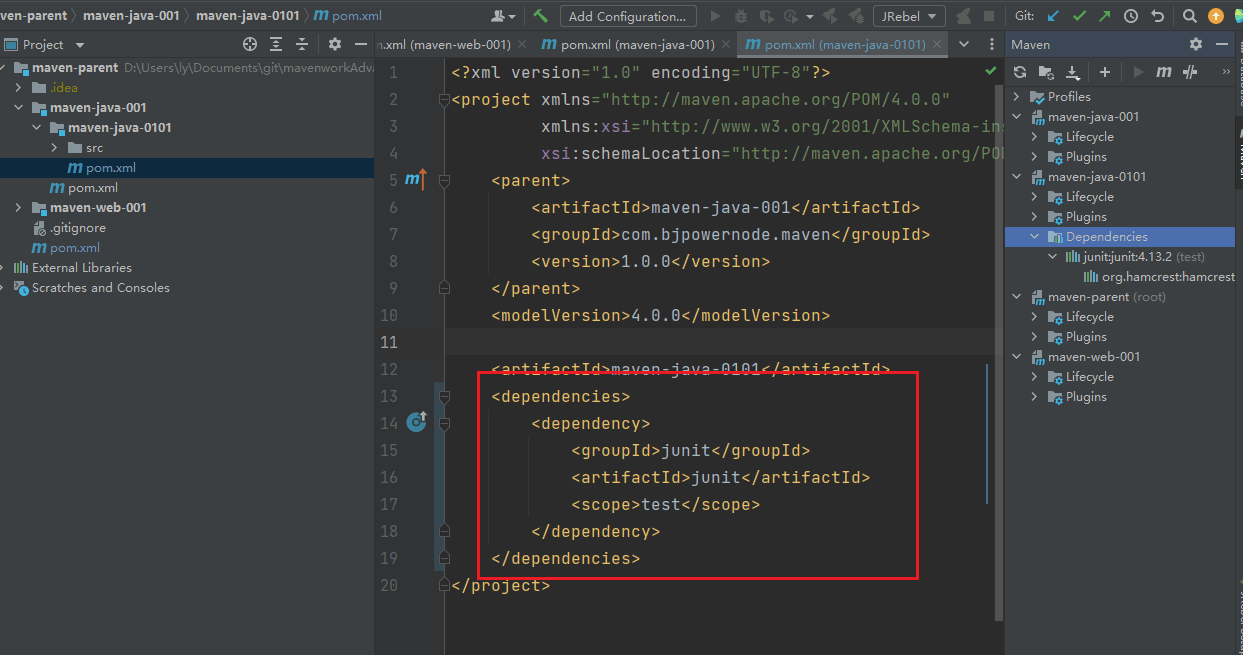Click the Git update project arrow
This screenshot has height=655, width=1243.
pyautogui.click(x=1053, y=16)
